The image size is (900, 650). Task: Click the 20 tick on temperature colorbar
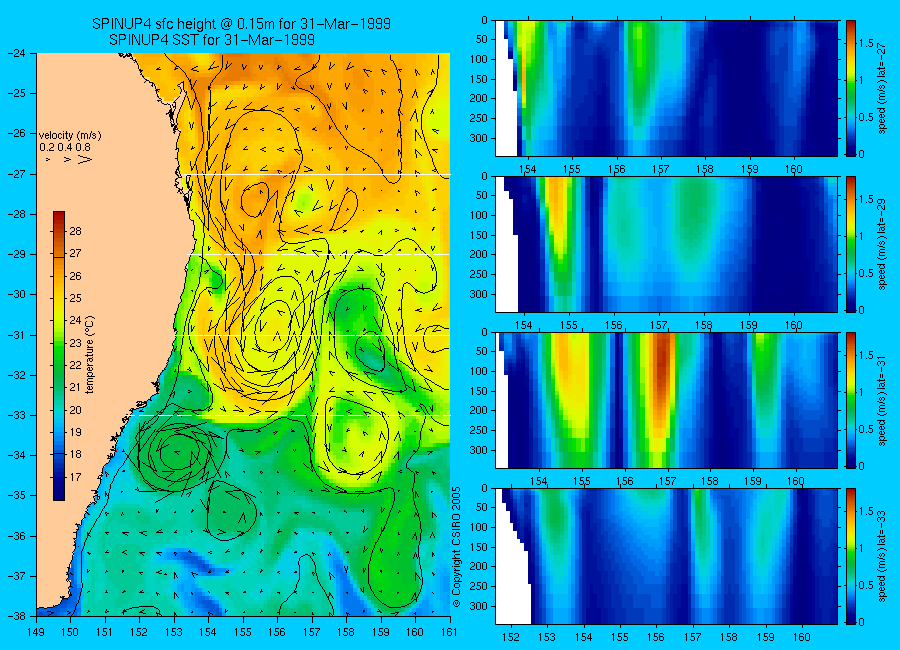[x=76, y=411]
